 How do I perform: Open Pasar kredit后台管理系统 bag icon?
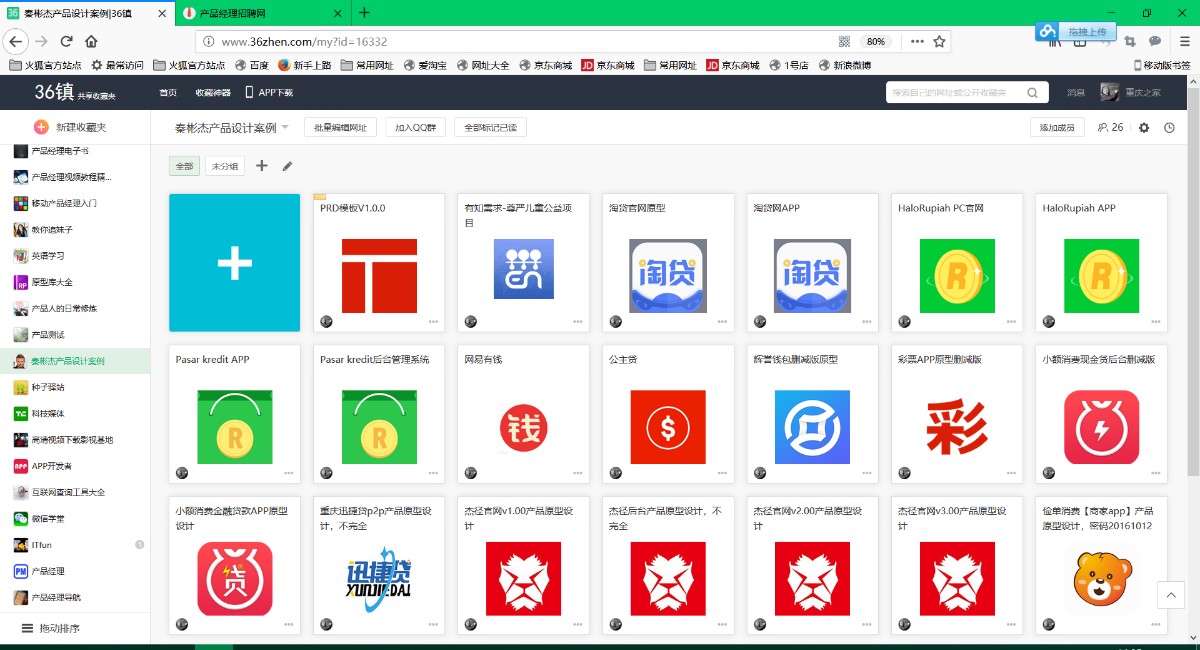[x=379, y=427]
